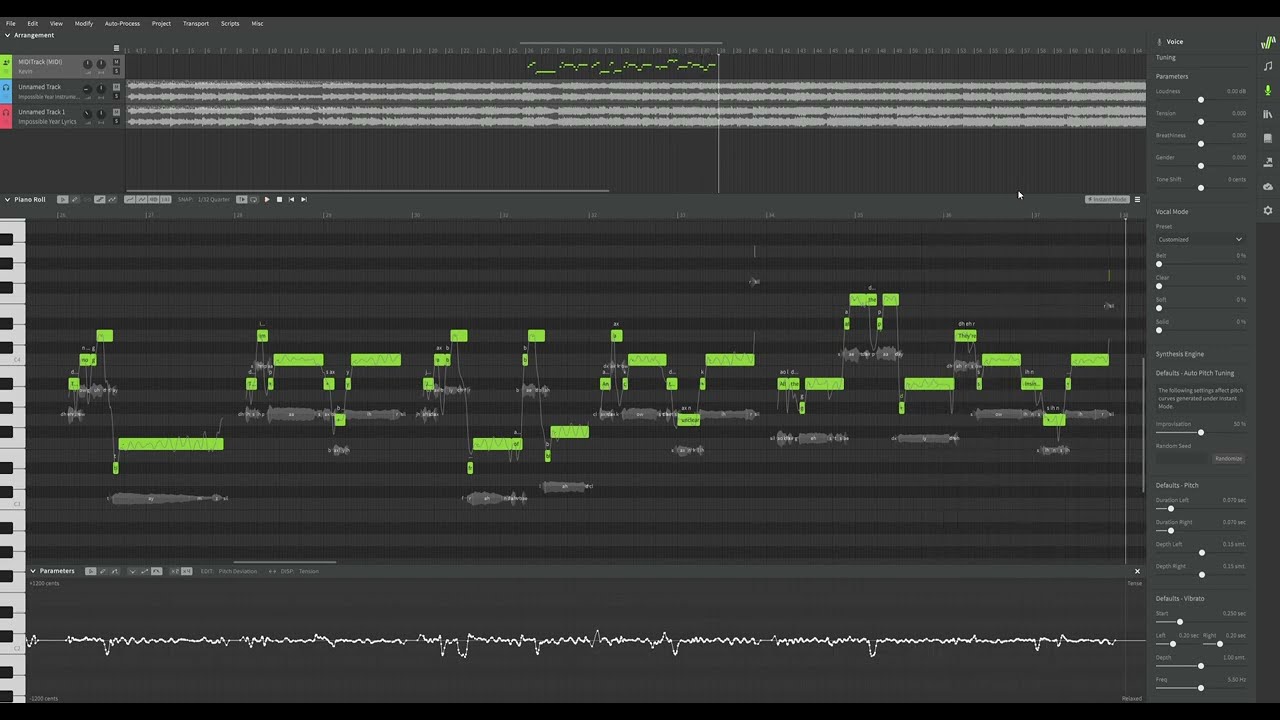Click the Randomize button
Image resolution: width=1280 pixels, height=720 pixels.
(x=1228, y=458)
